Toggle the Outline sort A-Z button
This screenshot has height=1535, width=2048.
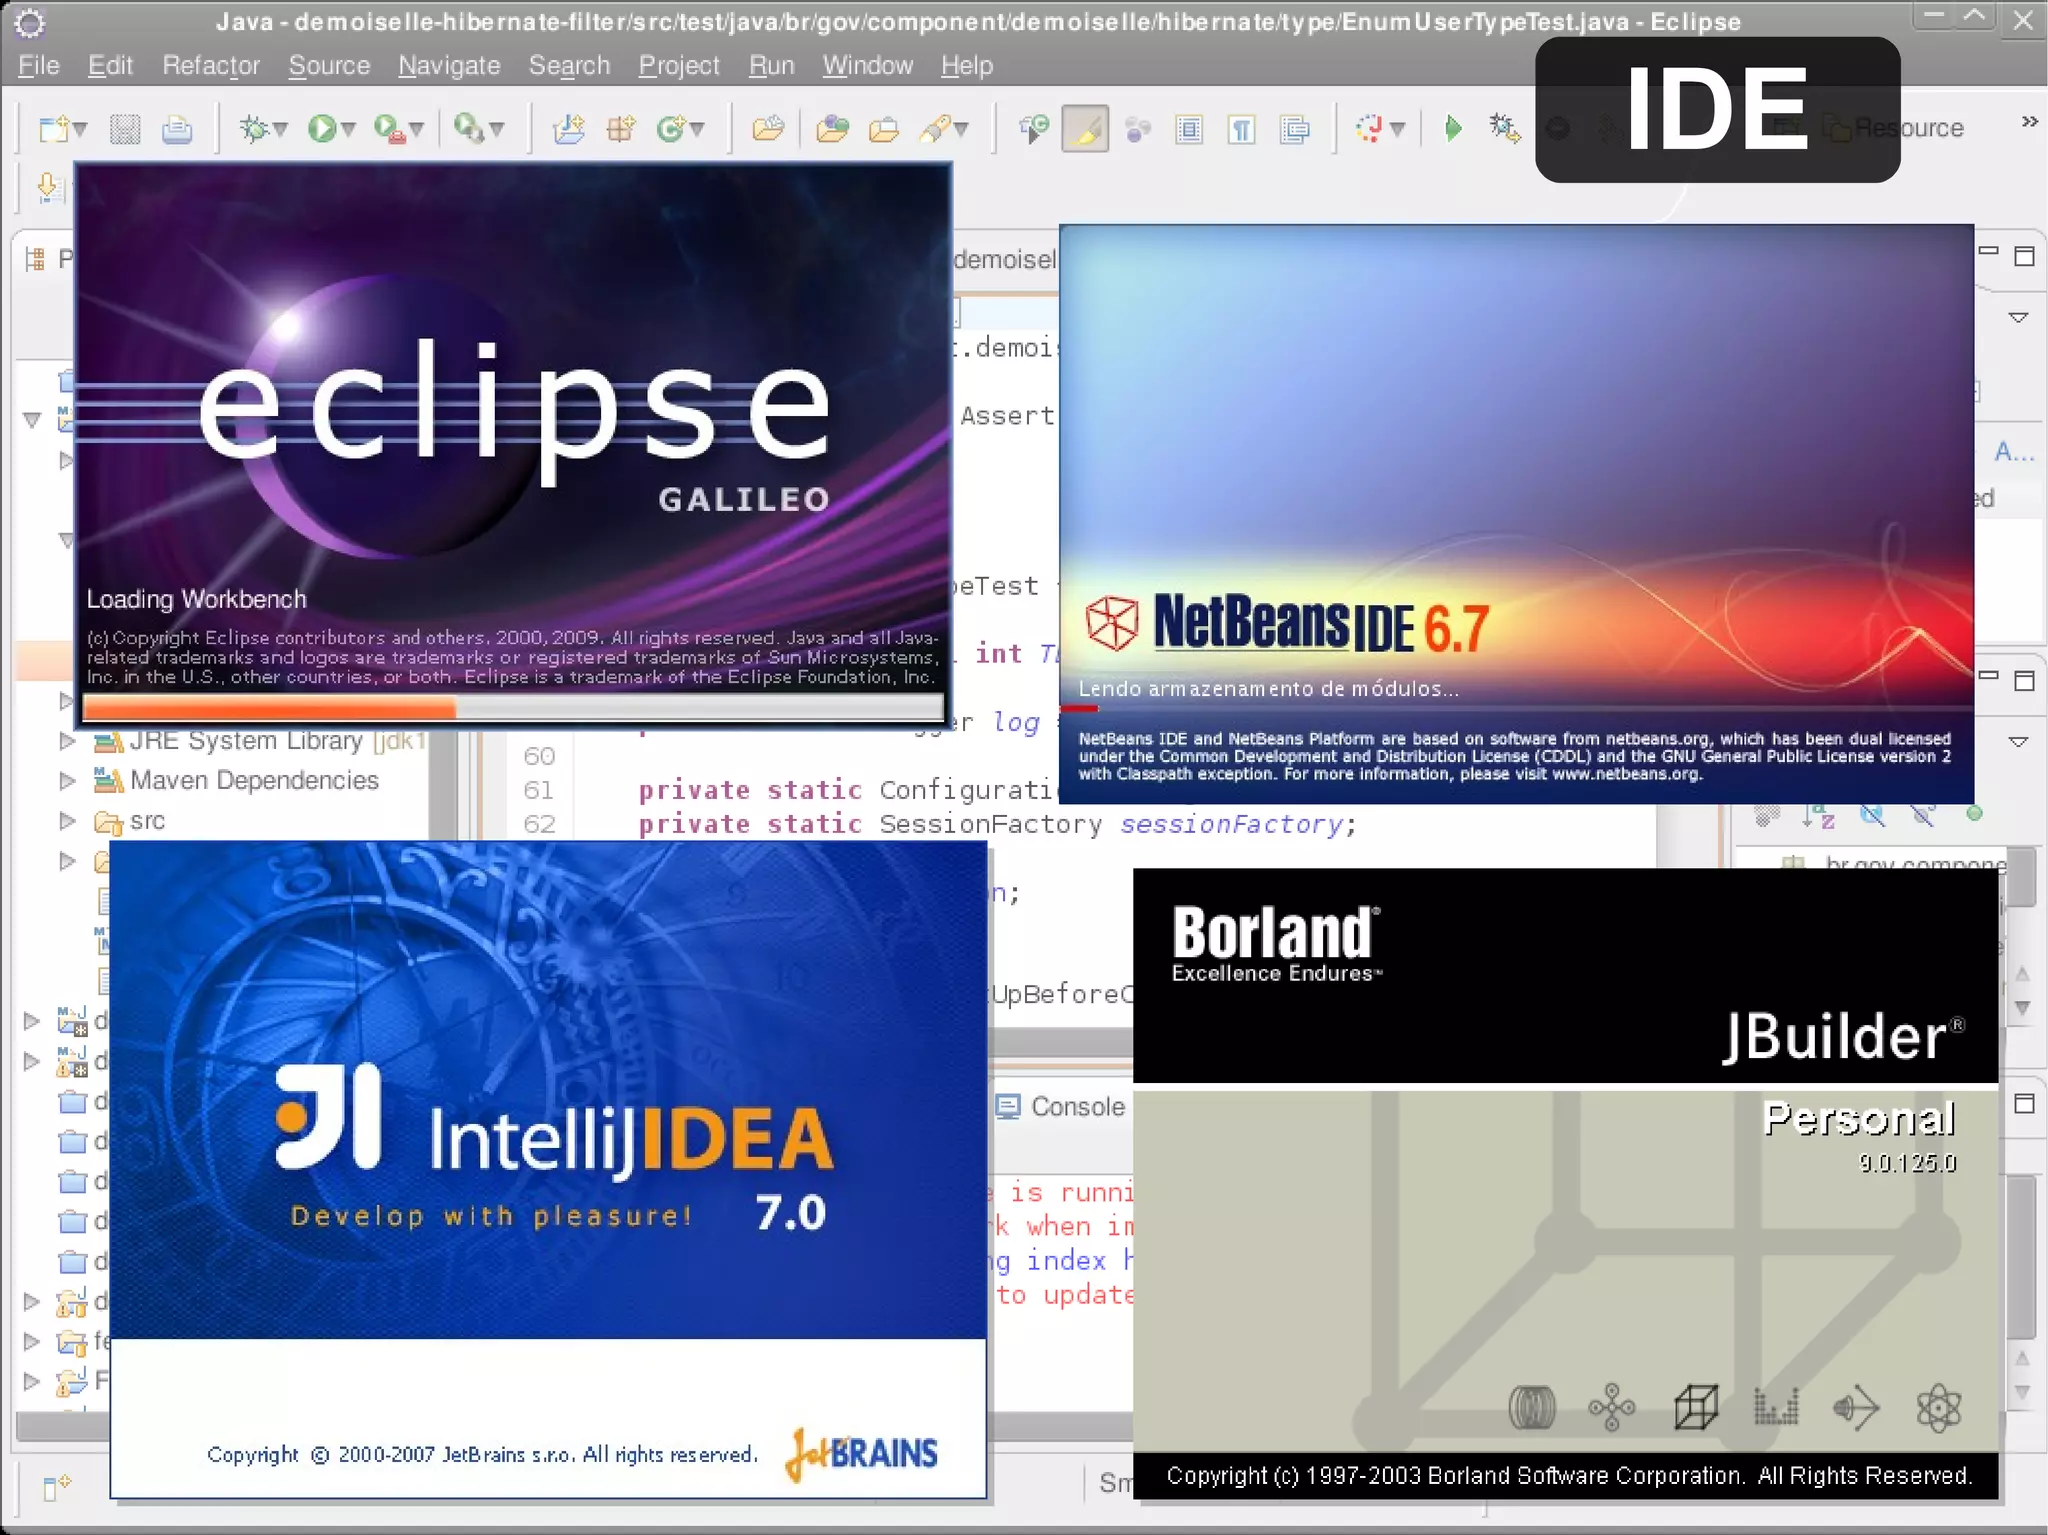(x=1819, y=817)
